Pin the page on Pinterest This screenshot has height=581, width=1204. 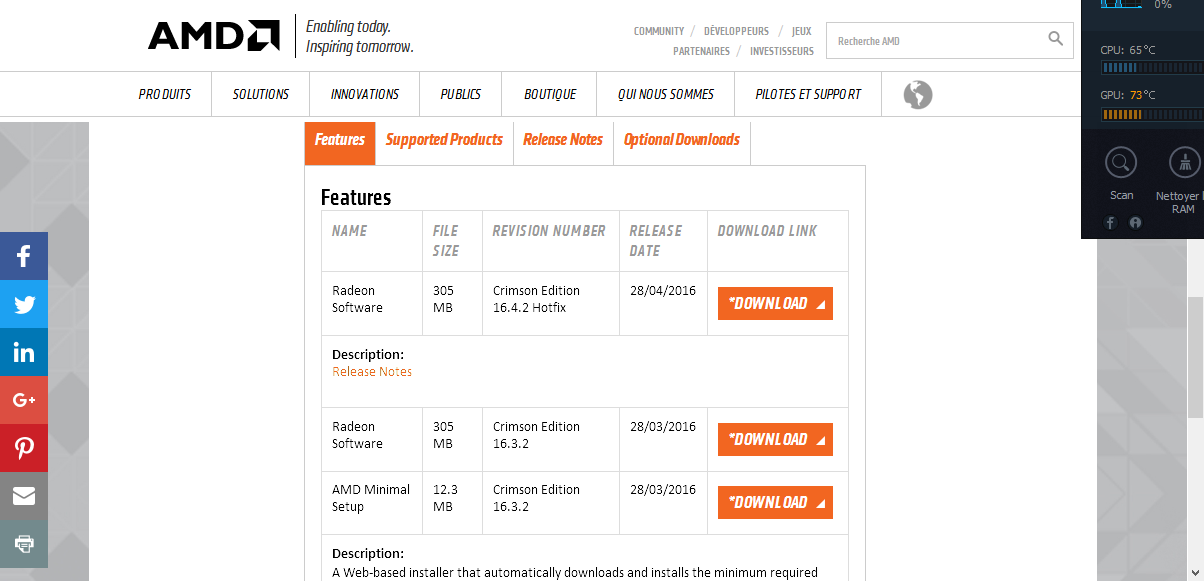[x=24, y=448]
